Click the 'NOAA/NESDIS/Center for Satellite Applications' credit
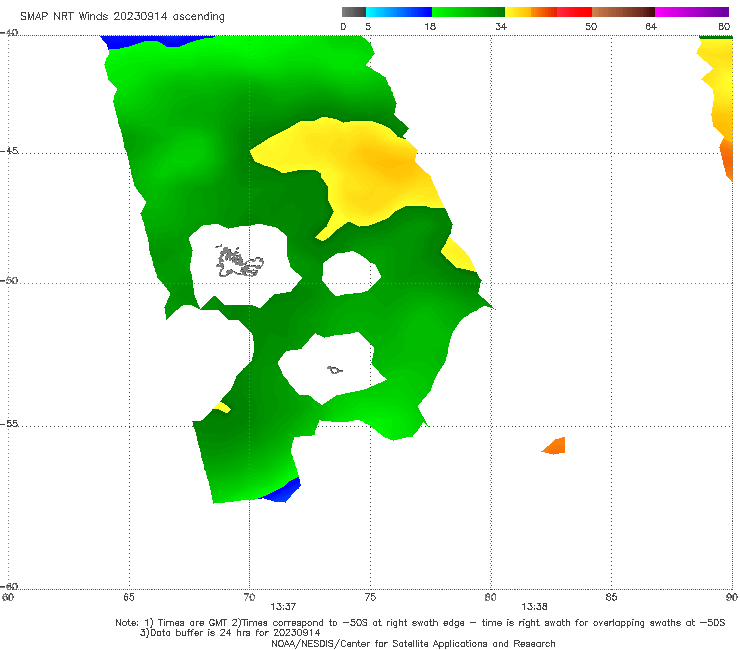The height and width of the screenshot is (650, 740). point(413,643)
